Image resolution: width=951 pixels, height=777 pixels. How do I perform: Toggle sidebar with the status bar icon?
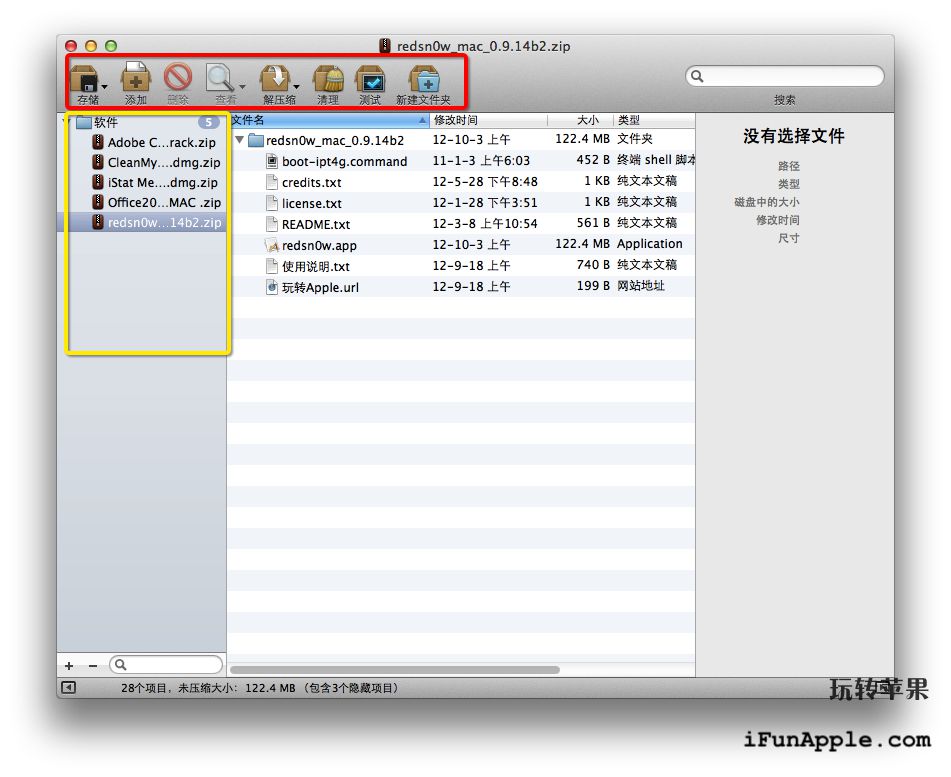click(68, 687)
